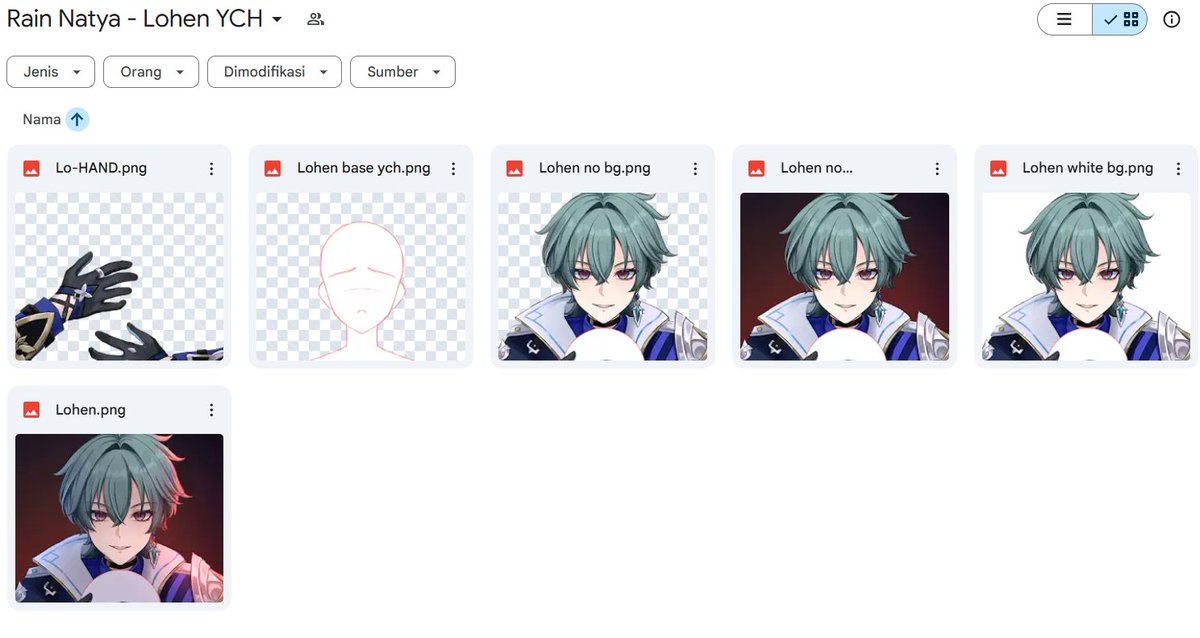Screen dimensions: 1200x638
Task: Open more actions for Lohen white bg.png
Action: click(x=1179, y=169)
